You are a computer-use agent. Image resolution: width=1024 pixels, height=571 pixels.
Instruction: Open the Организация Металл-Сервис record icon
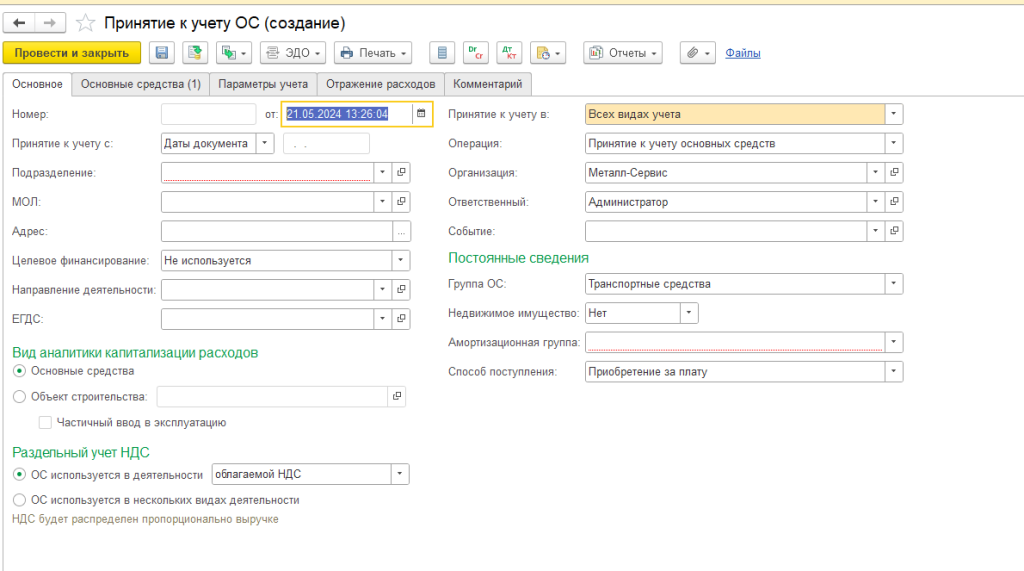pyautogui.click(x=894, y=173)
